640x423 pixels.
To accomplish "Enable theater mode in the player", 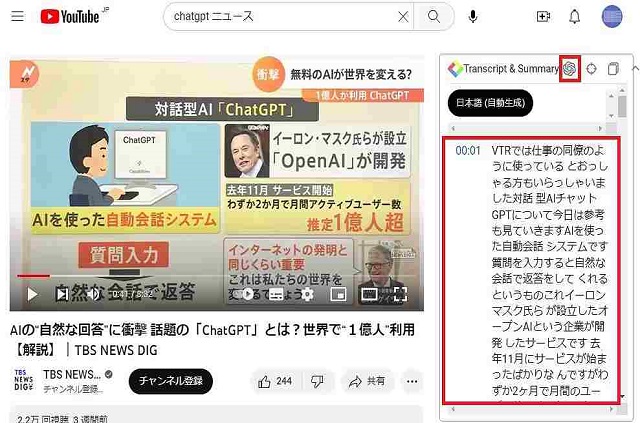I will click(369, 294).
